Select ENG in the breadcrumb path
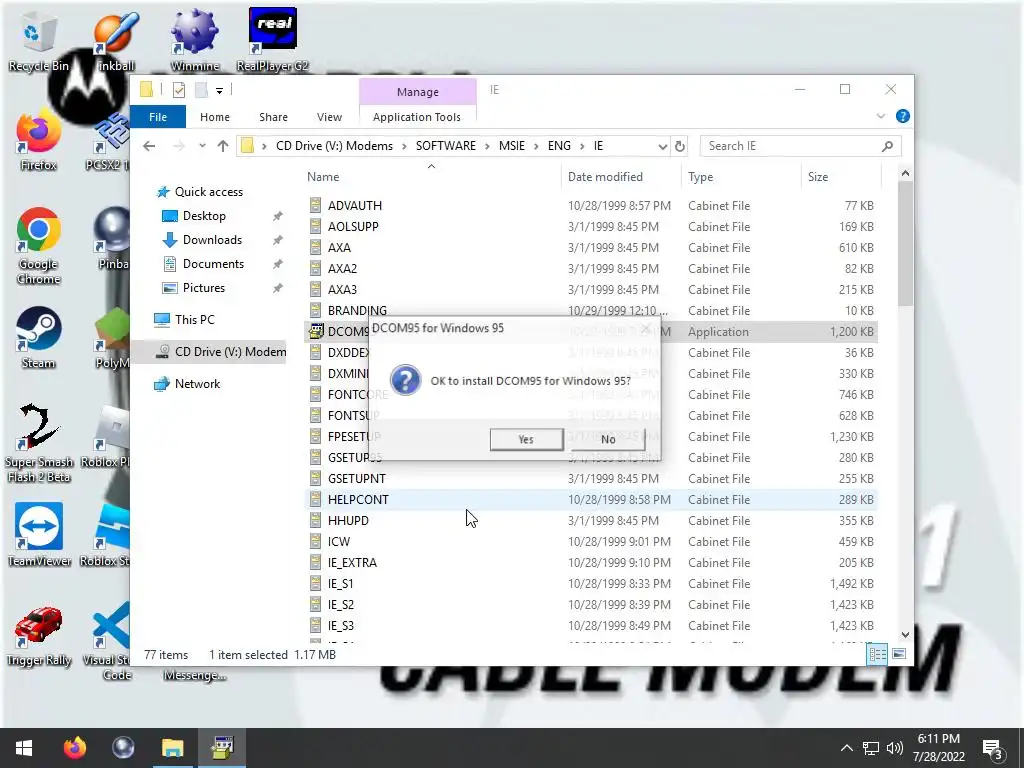 pyautogui.click(x=559, y=146)
